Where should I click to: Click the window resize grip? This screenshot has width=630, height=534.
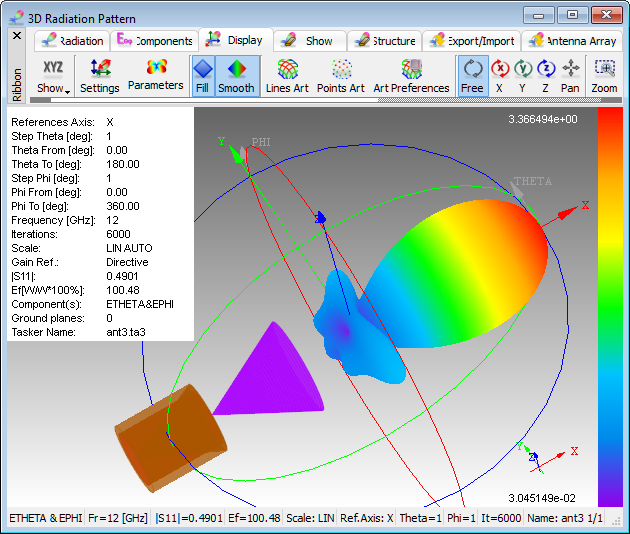[616, 521]
